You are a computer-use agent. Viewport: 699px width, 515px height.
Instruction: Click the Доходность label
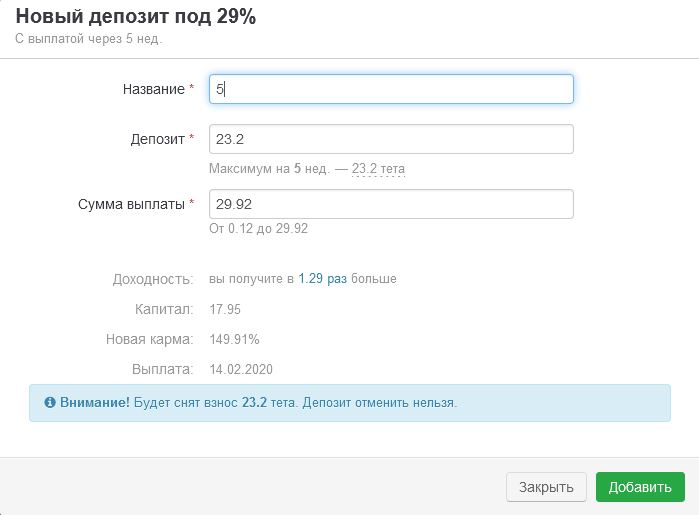click(151, 279)
